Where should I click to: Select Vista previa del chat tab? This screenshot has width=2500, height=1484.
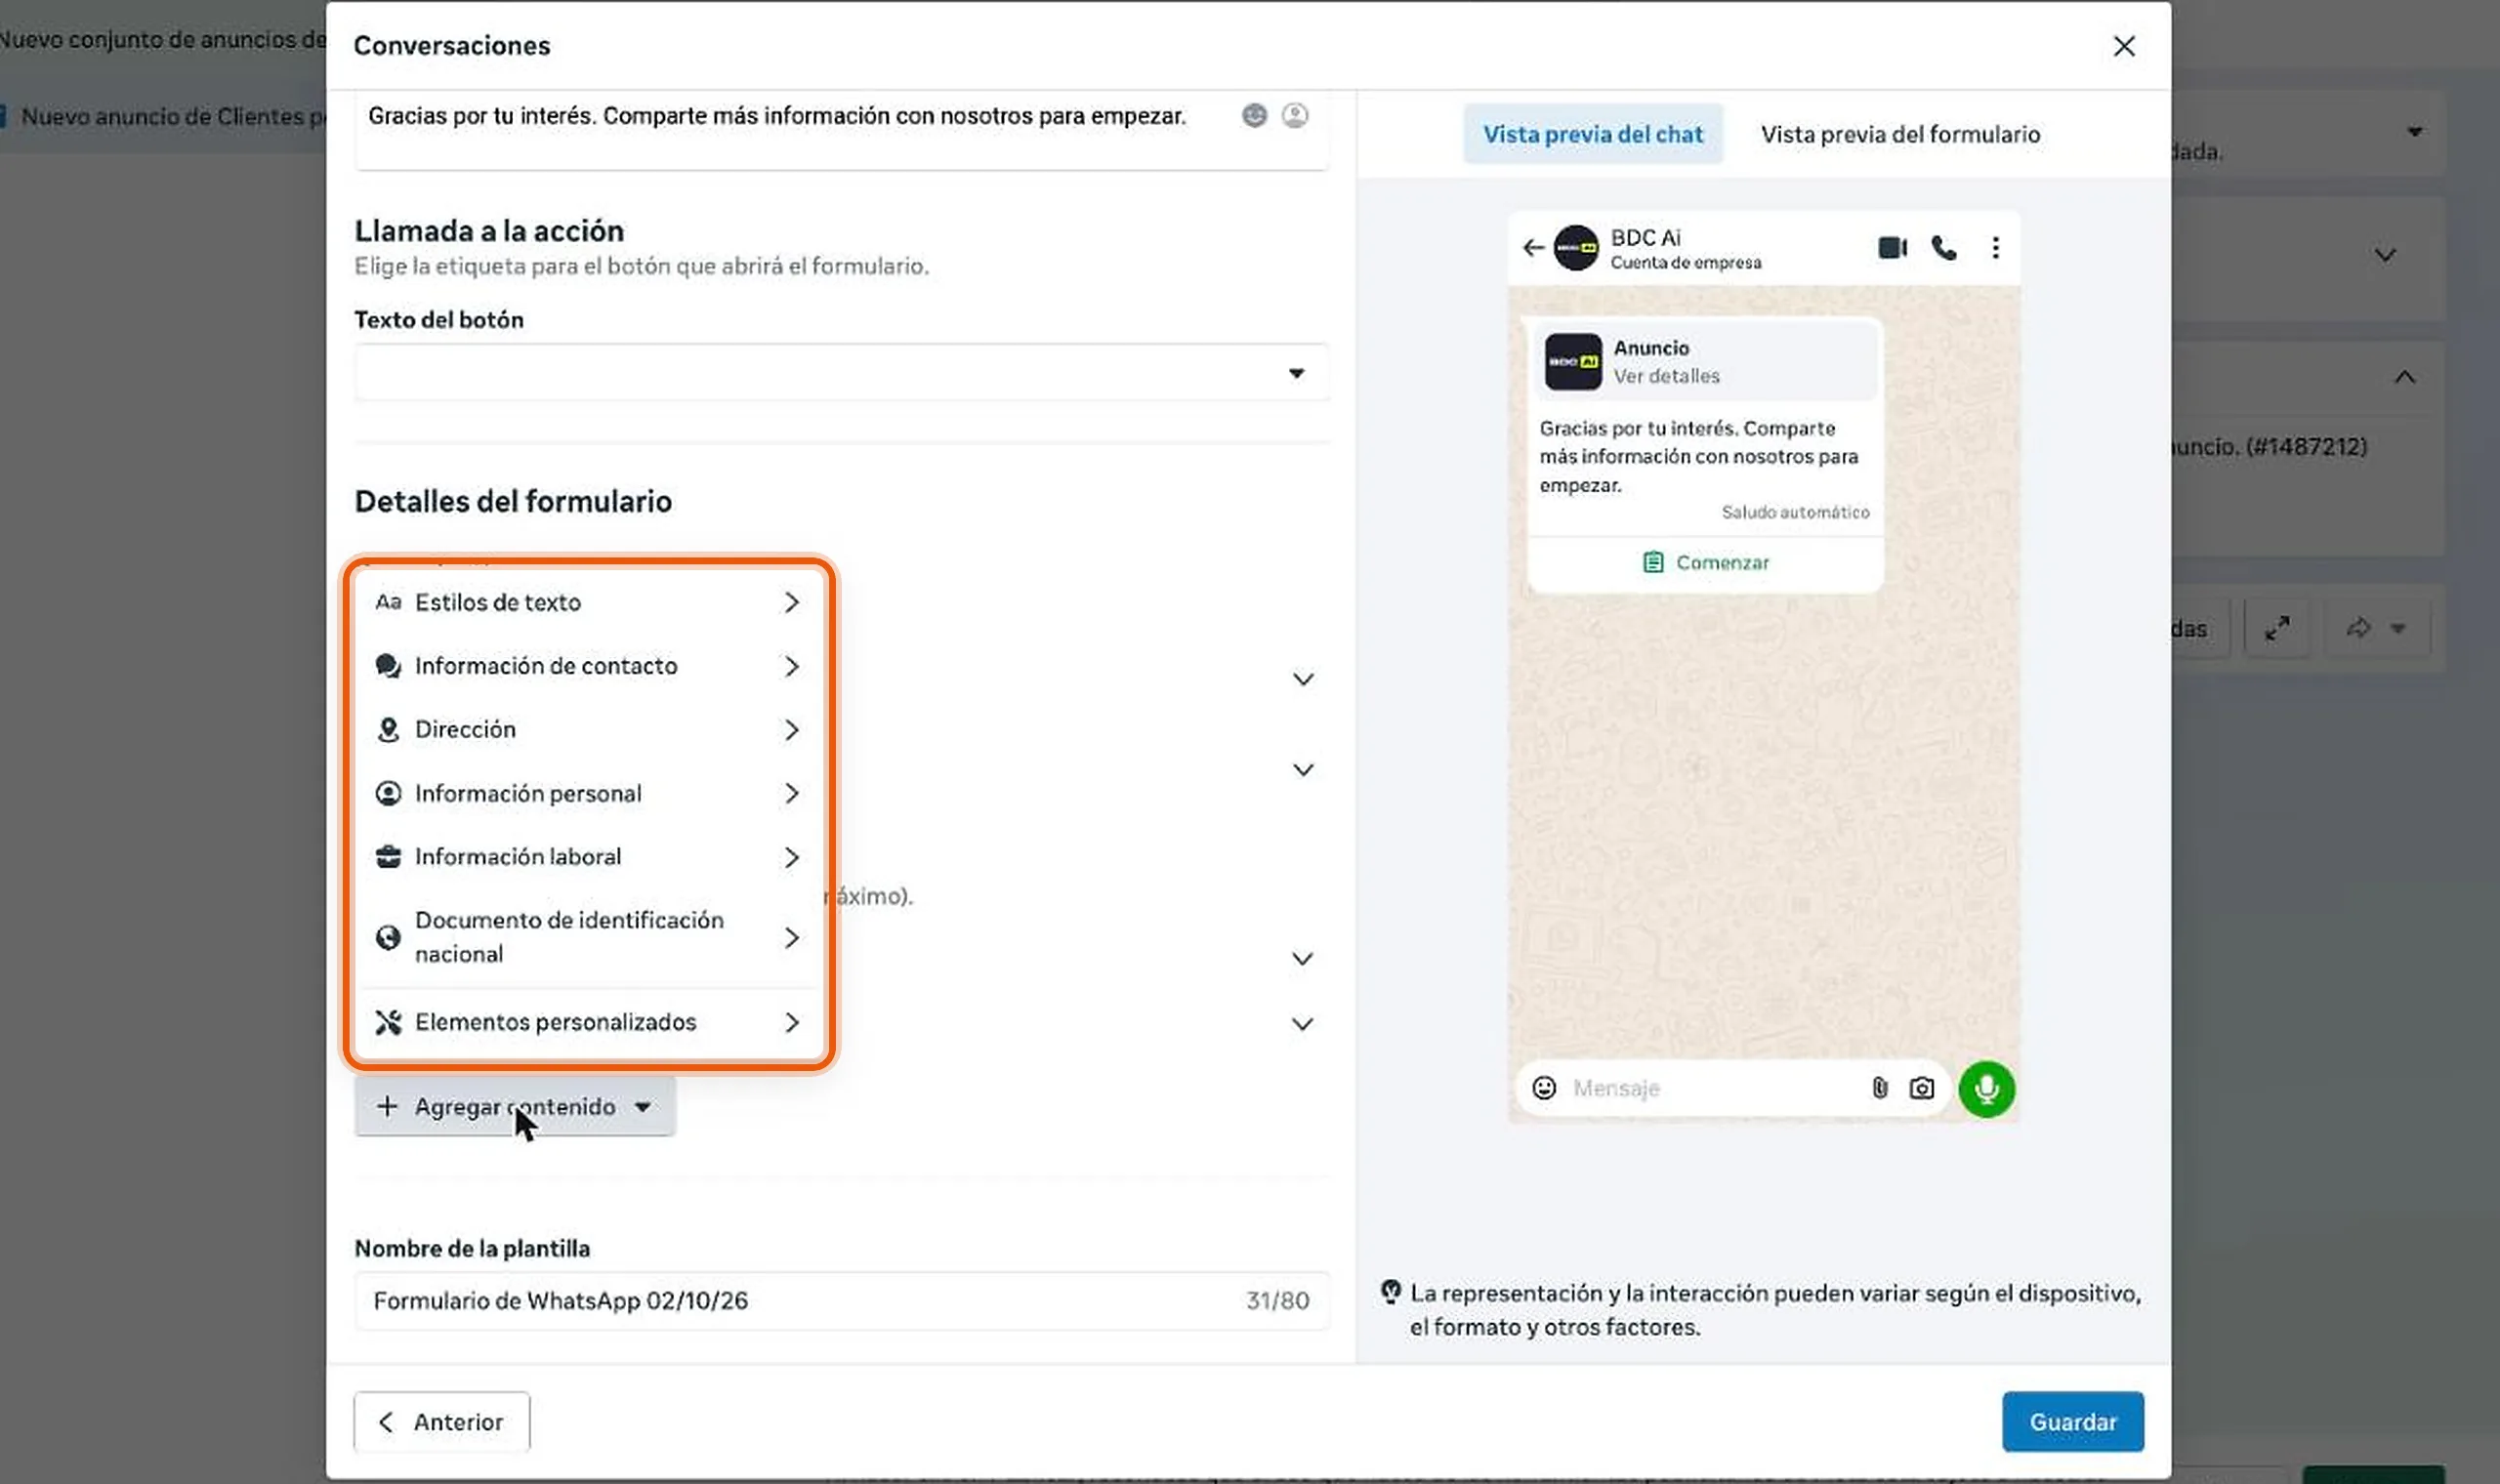1592,134
